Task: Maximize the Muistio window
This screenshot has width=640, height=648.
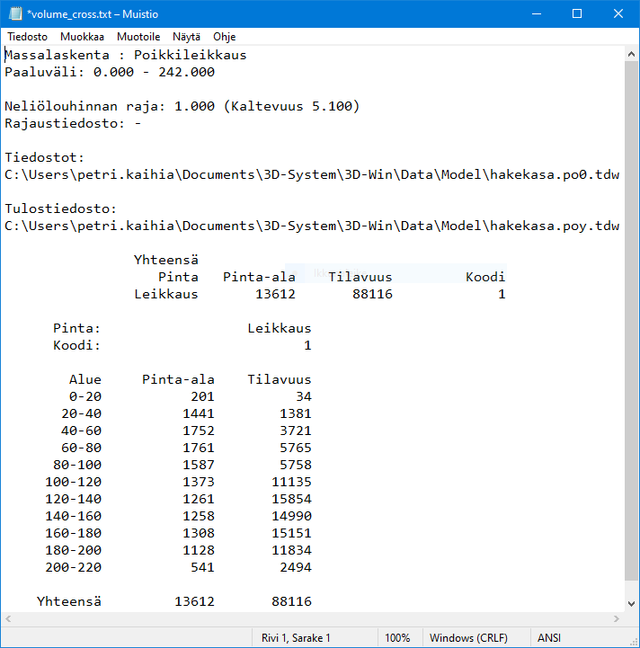Action: [x=577, y=14]
